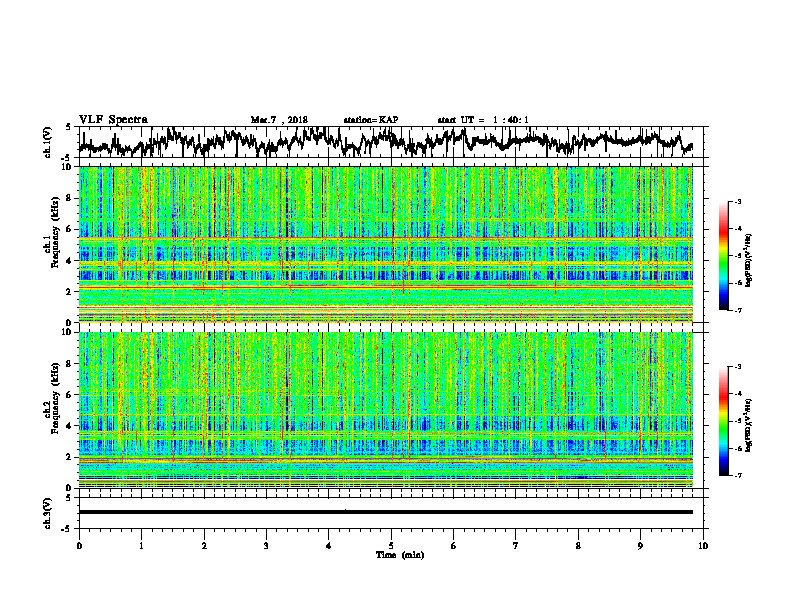Click the "ch.3(V)" axis label
Screen dimensions: 792x612
48,513
